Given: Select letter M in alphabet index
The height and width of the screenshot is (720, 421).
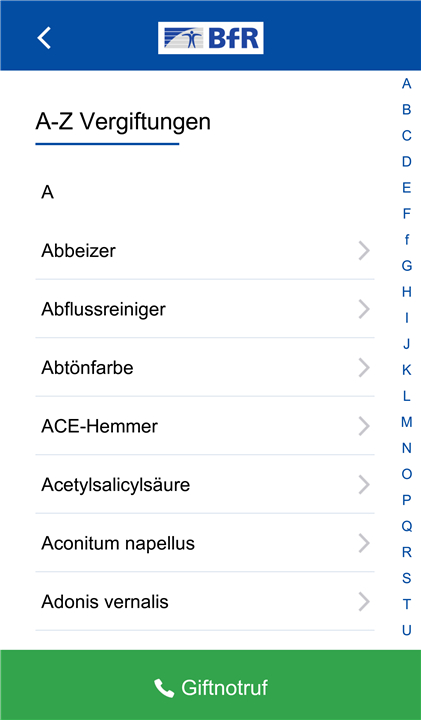Looking at the screenshot, I should (406, 422).
